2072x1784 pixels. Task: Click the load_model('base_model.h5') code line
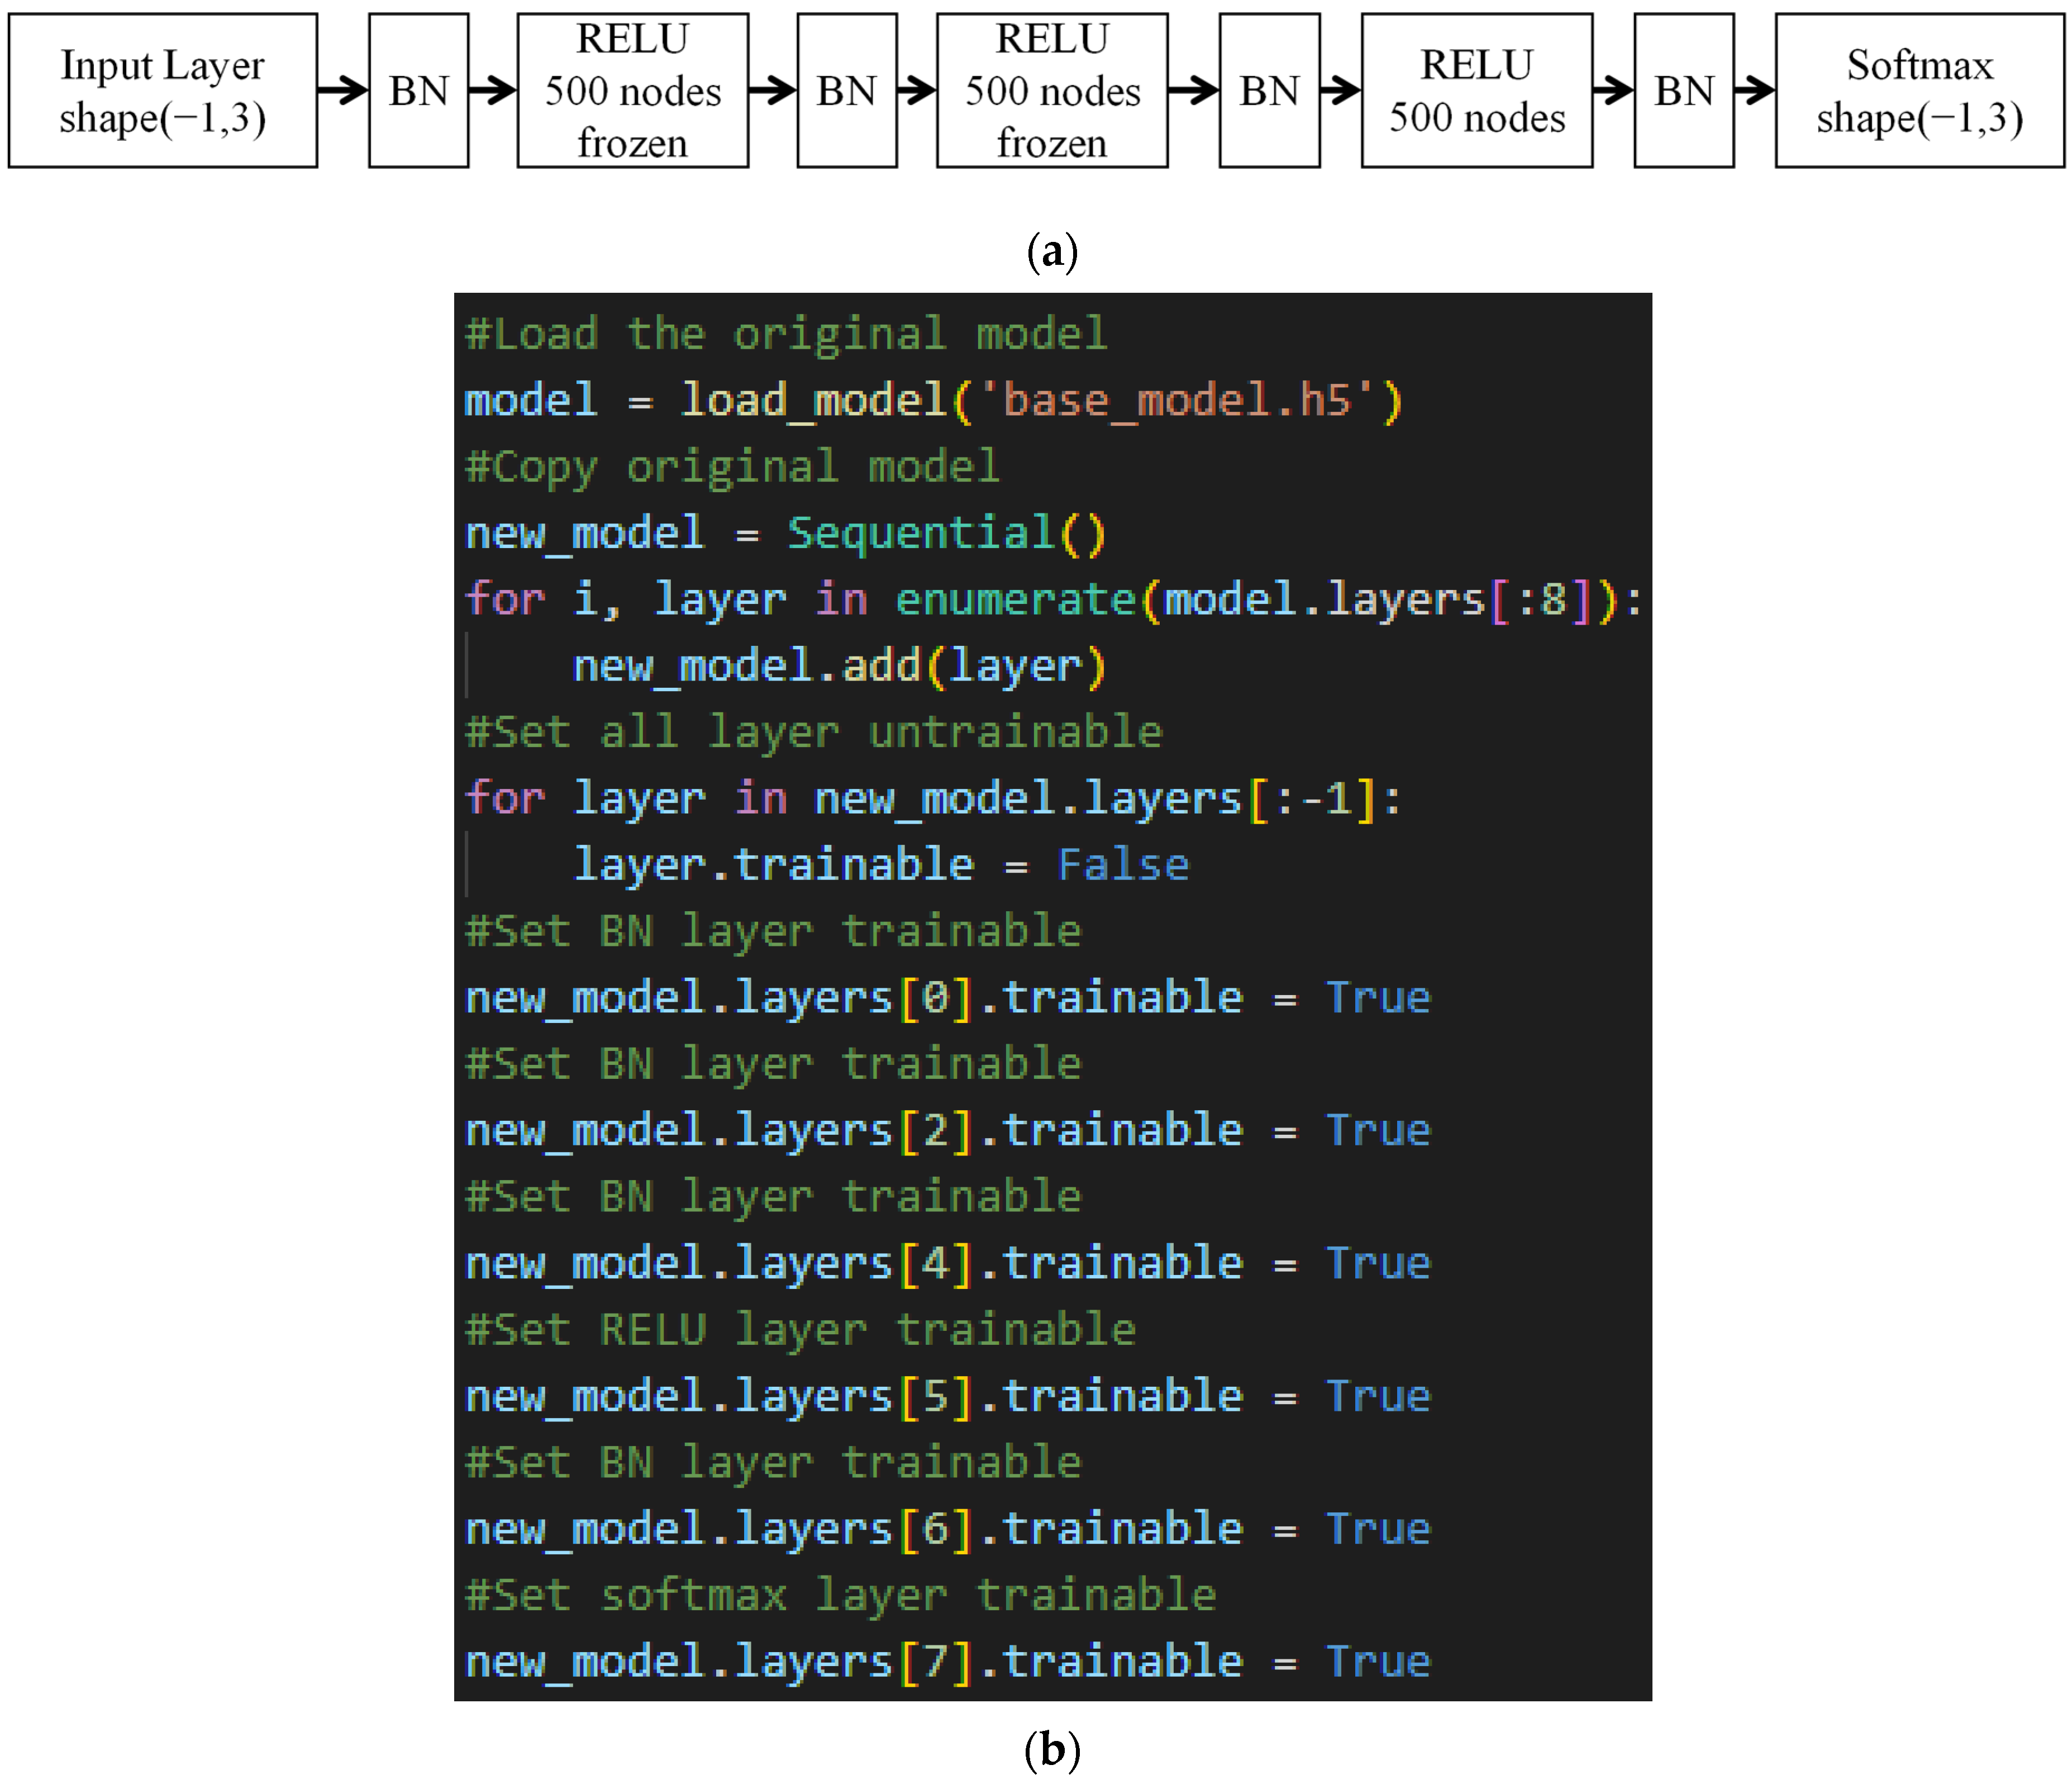(934, 401)
